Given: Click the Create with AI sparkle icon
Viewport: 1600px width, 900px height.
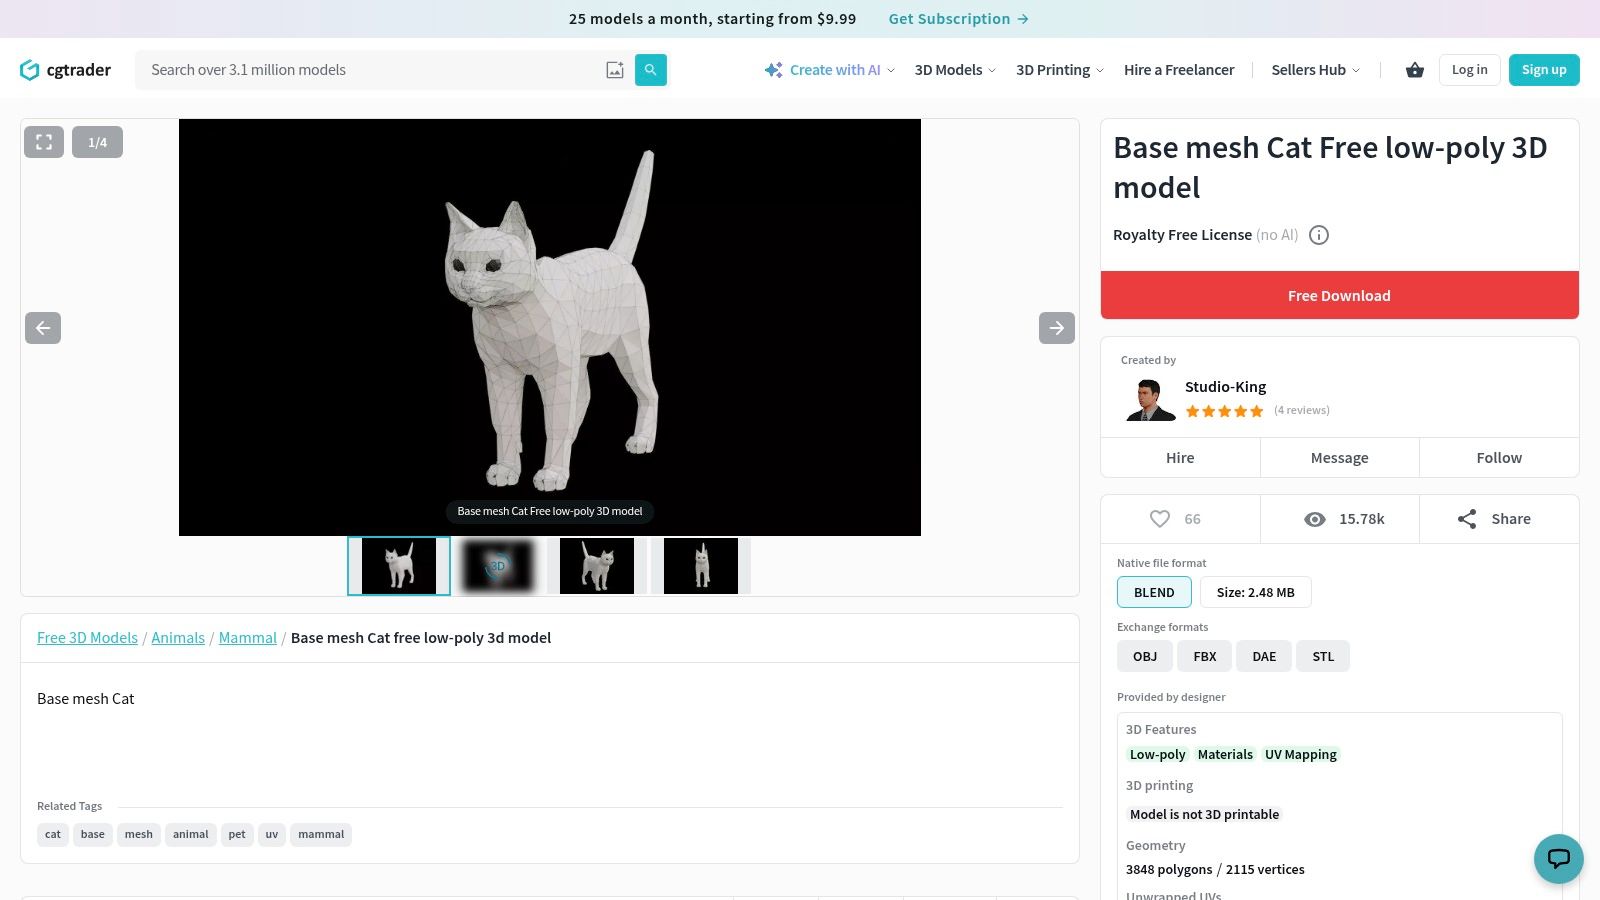Looking at the screenshot, I should point(774,70).
